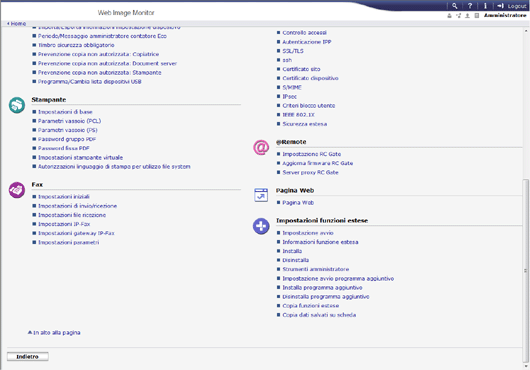Viewport: 530px width, 370px height.
Task: Open Installa programma aggiuntivo
Action: (322, 288)
